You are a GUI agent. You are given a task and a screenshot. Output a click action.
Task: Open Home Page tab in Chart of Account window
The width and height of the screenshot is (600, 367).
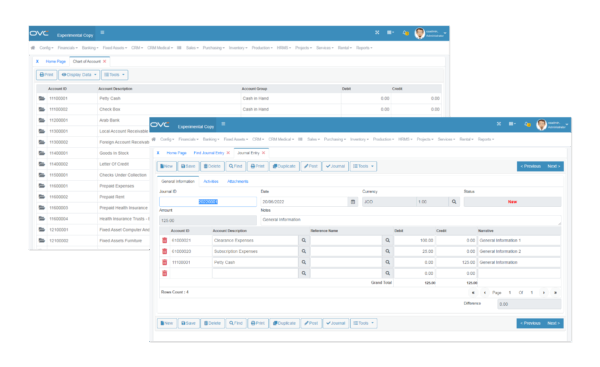(56, 61)
